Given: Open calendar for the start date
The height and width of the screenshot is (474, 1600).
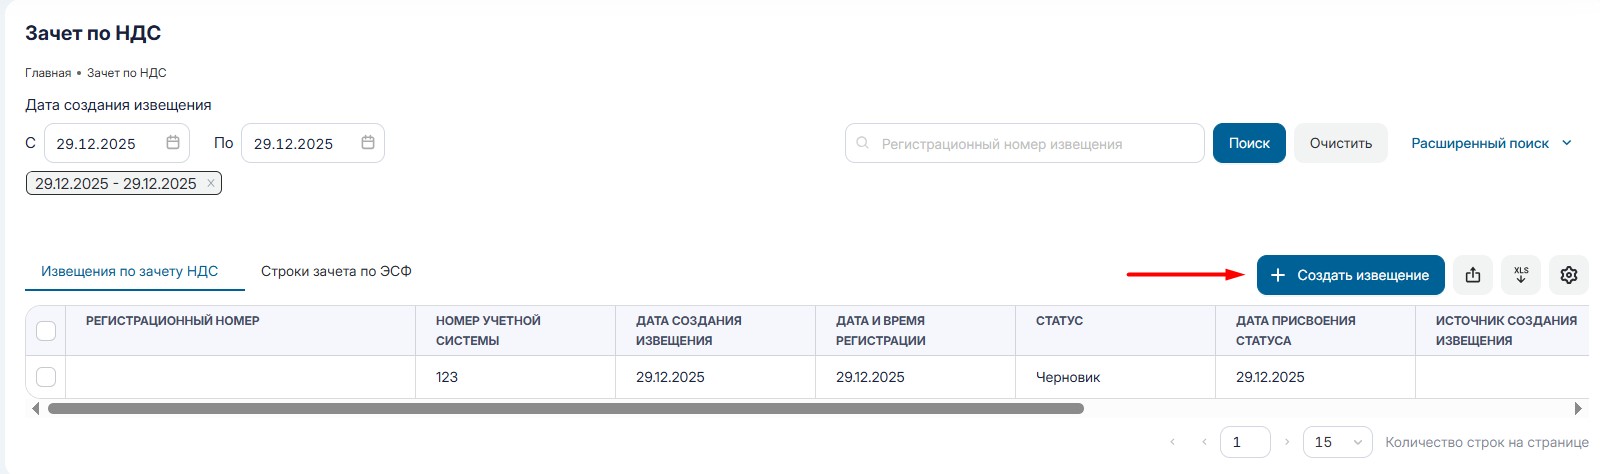Looking at the screenshot, I should 173,143.
